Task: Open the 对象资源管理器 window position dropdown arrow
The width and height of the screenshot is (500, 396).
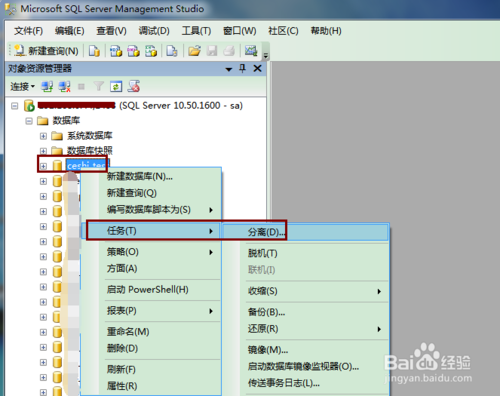Action: click(x=229, y=69)
